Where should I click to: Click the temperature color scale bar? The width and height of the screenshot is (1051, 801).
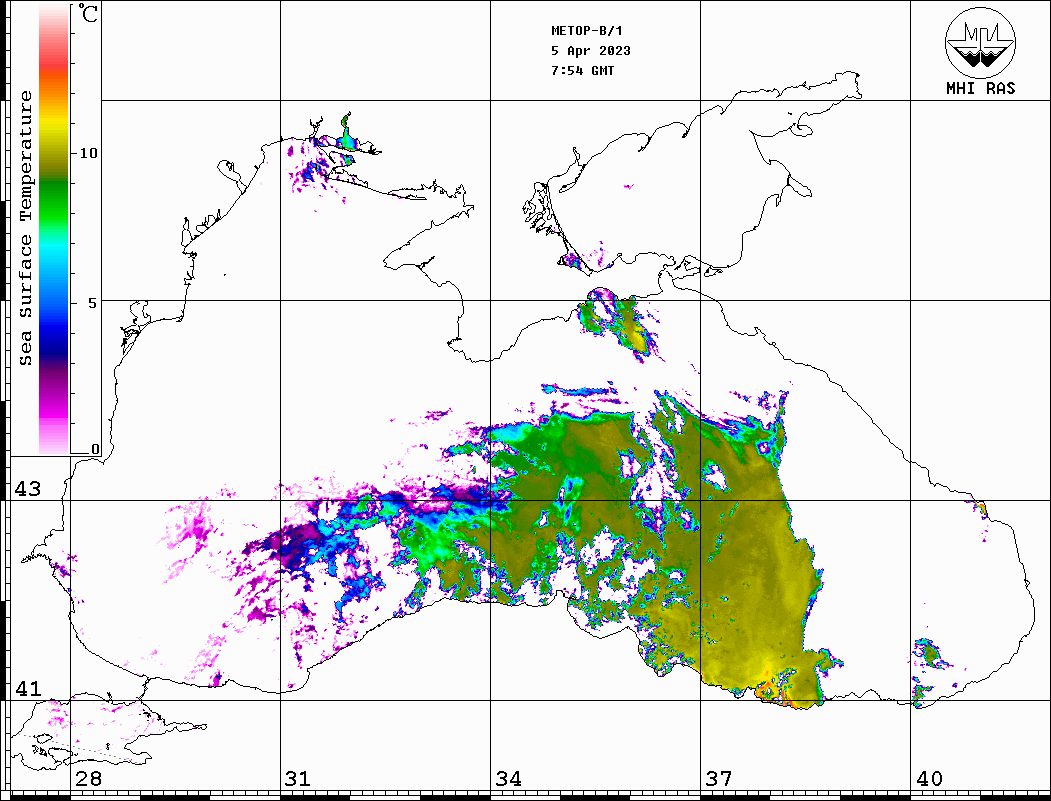54,229
